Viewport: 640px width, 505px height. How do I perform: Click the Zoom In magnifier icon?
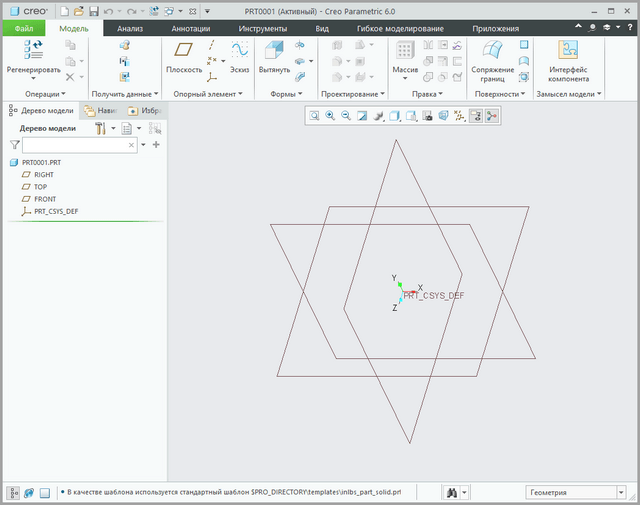pos(329,116)
